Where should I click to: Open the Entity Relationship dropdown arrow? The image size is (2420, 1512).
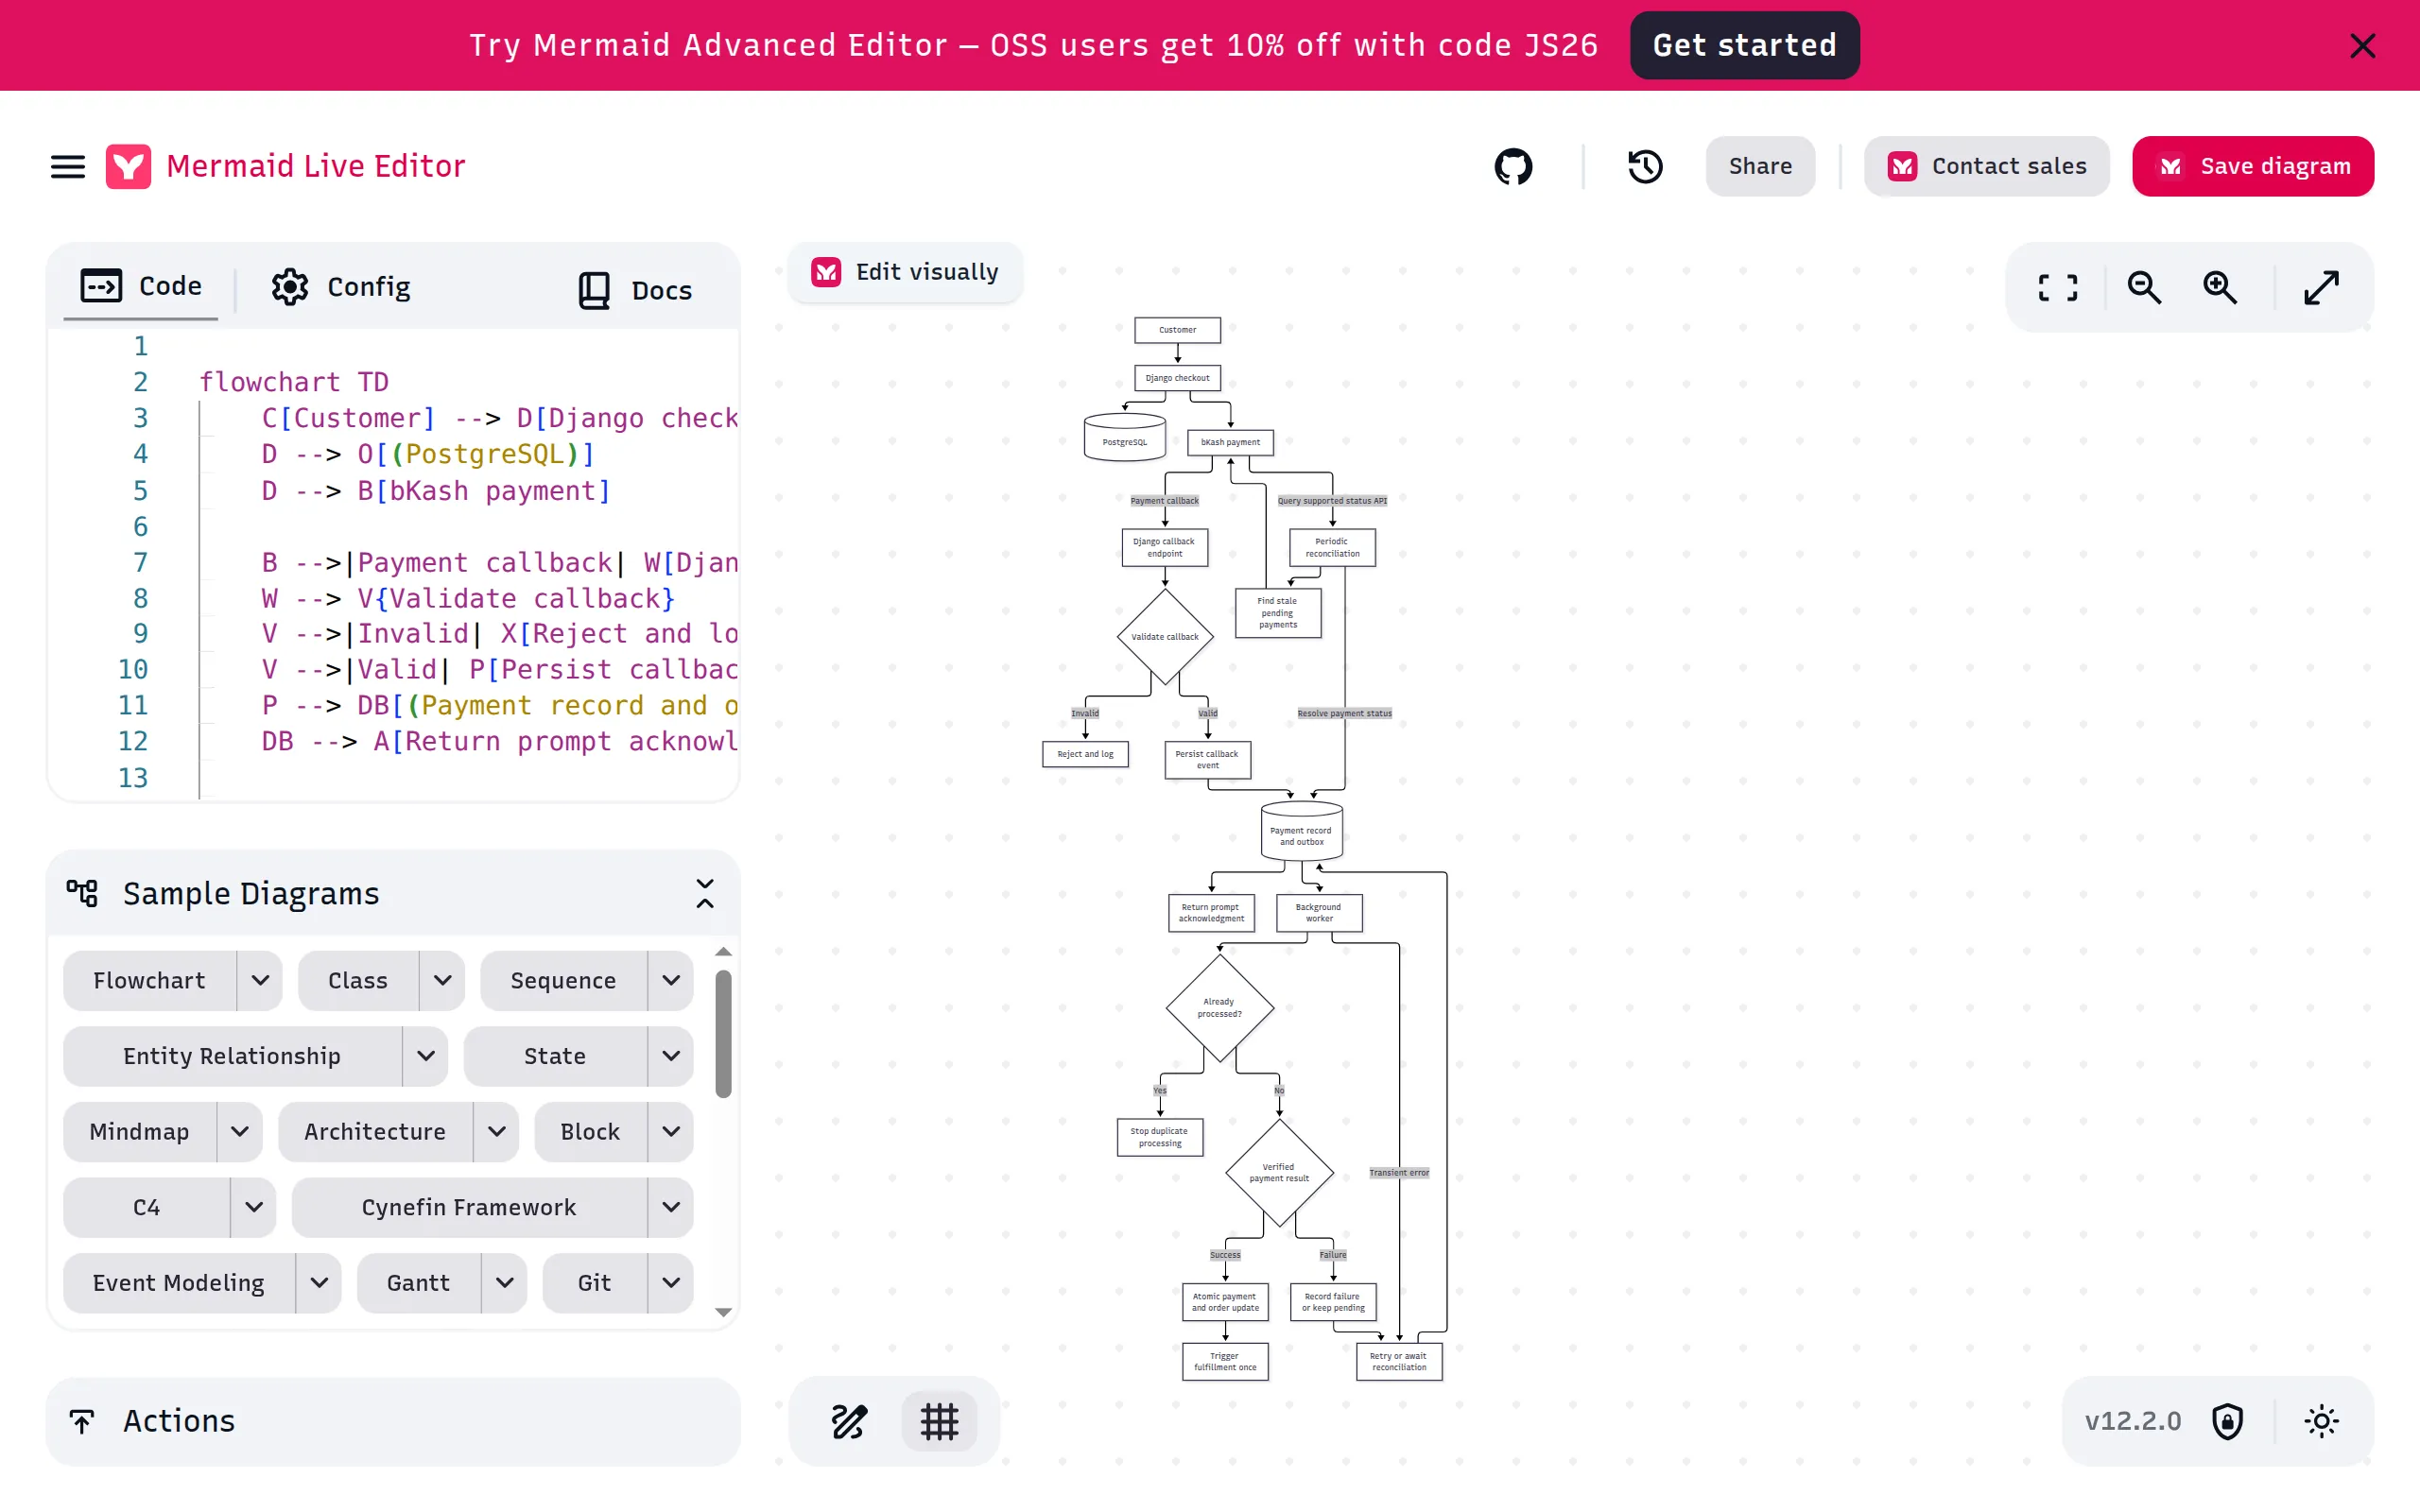425,1056
